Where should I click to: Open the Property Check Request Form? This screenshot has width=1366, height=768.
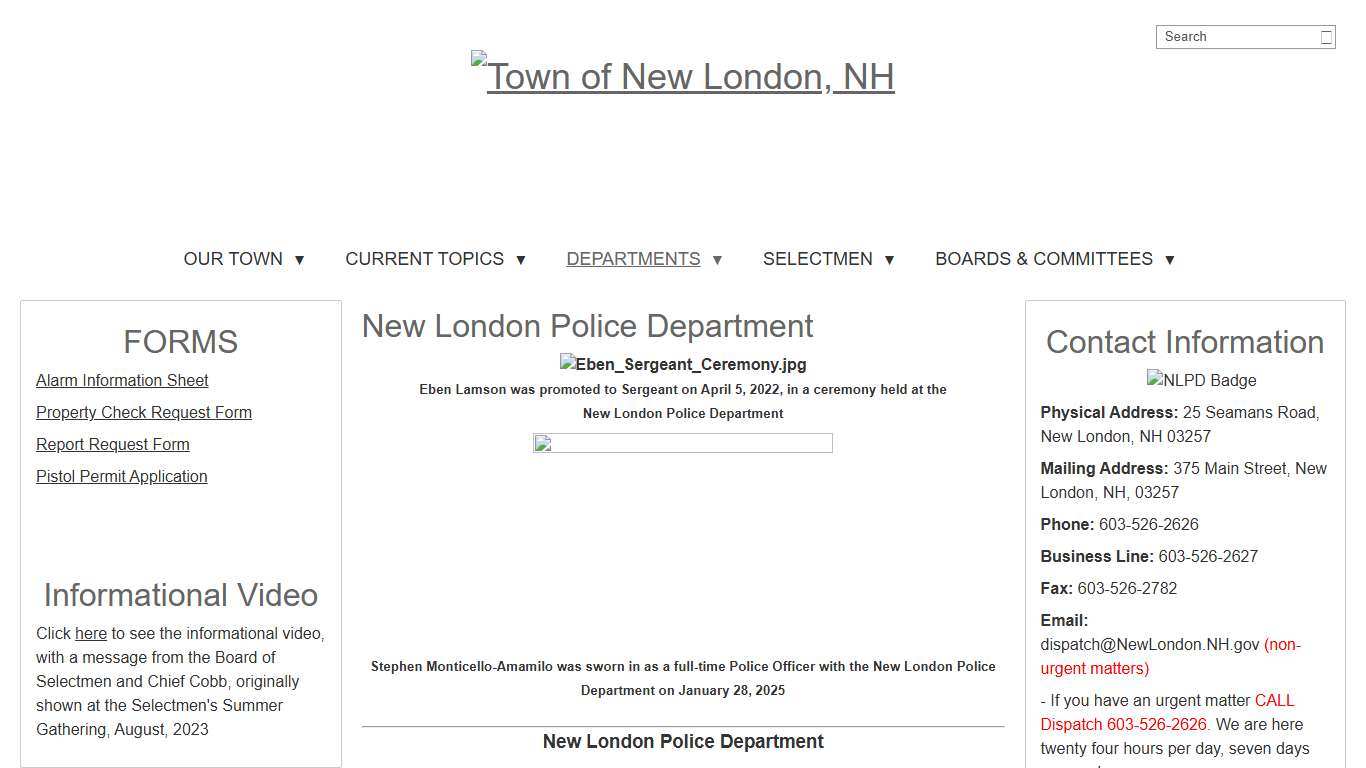point(143,412)
